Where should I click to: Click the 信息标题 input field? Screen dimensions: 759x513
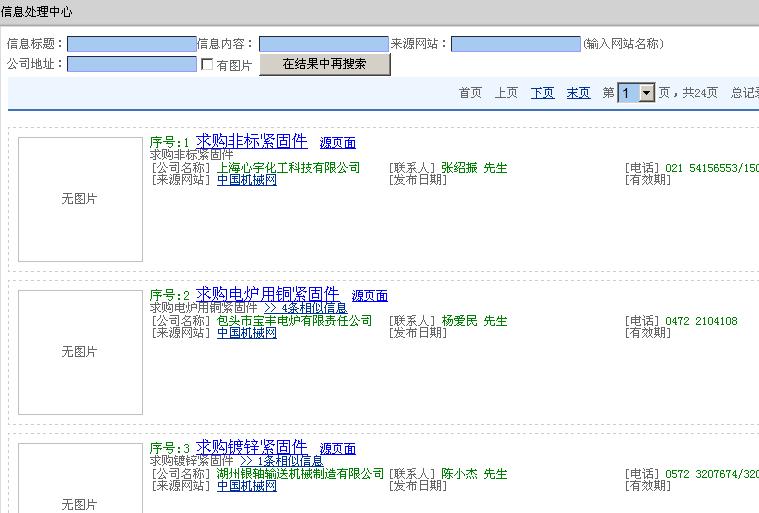click(x=131, y=44)
